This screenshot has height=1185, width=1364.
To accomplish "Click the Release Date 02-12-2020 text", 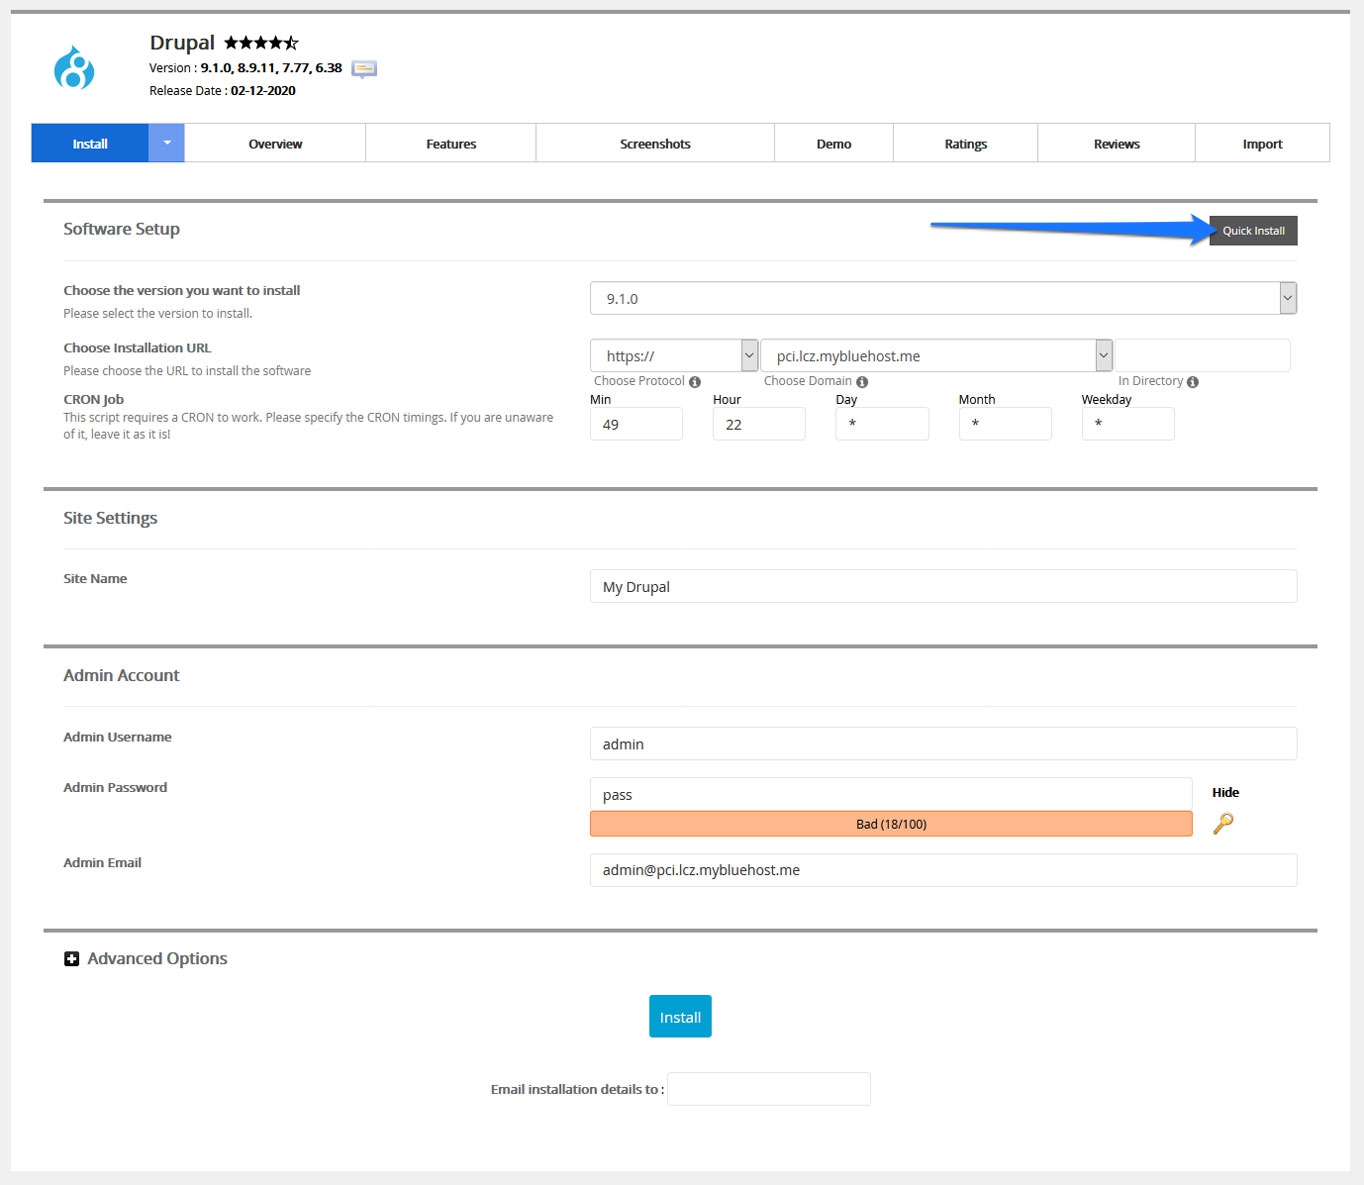I will pos(222,90).
